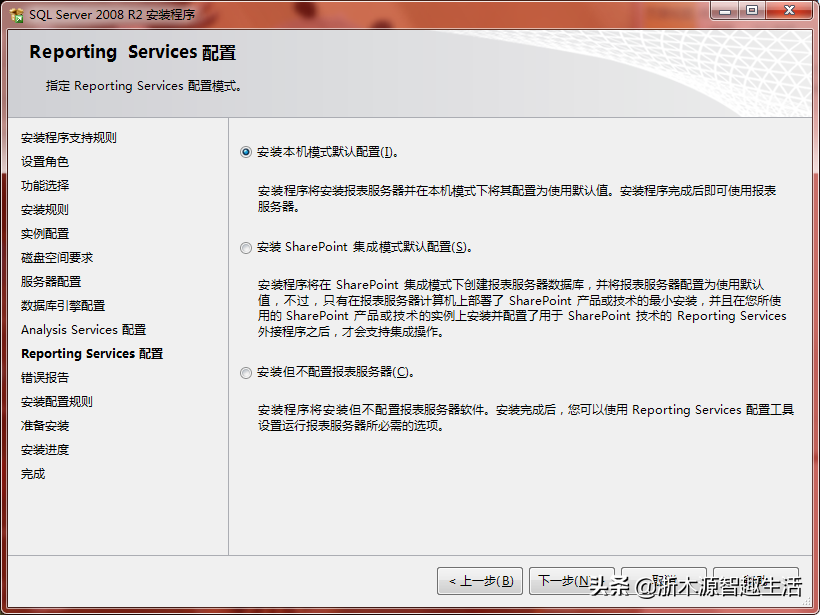Select the SharePoint integrated mode default configuration radio
The height and width of the screenshot is (615, 820).
coord(246,247)
